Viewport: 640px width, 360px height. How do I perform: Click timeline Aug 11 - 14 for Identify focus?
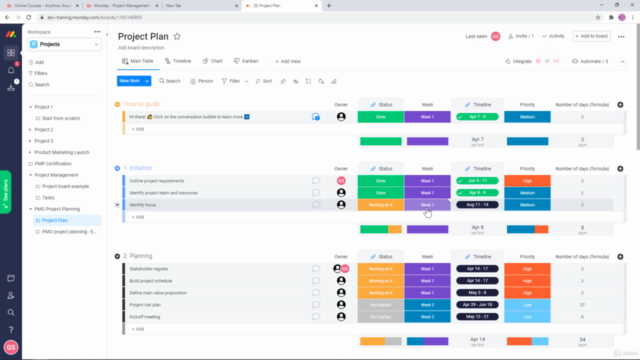tap(477, 205)
